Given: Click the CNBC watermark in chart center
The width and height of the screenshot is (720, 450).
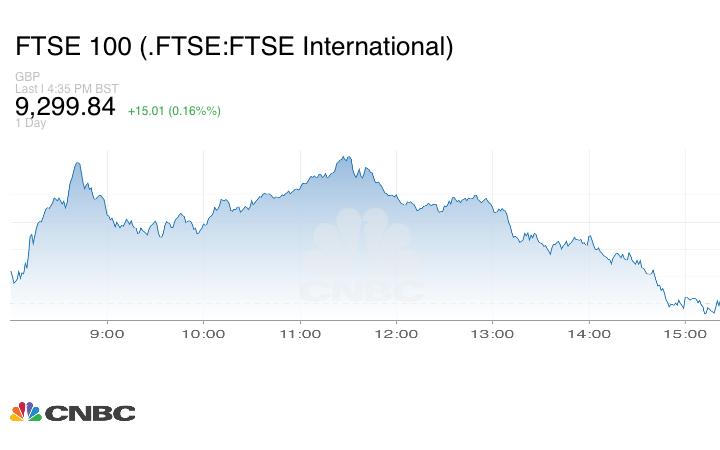Looking at the screenshot, I should [x=362, y=260].
